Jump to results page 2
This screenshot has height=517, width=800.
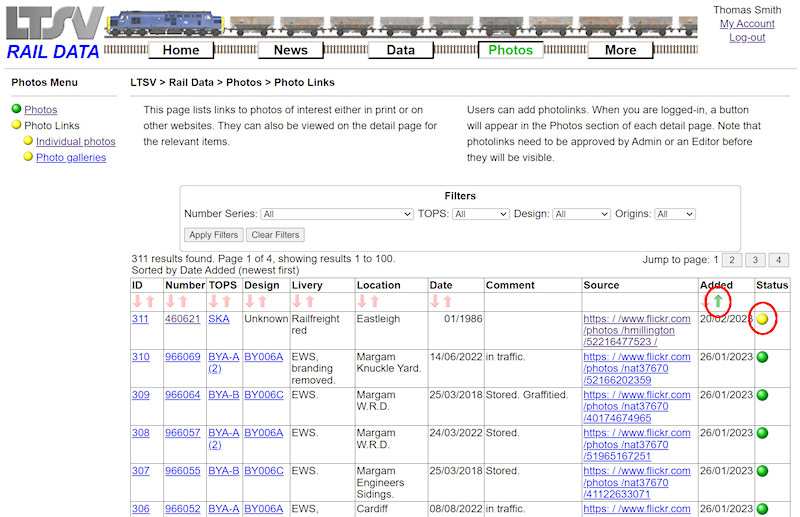point(732,260)
